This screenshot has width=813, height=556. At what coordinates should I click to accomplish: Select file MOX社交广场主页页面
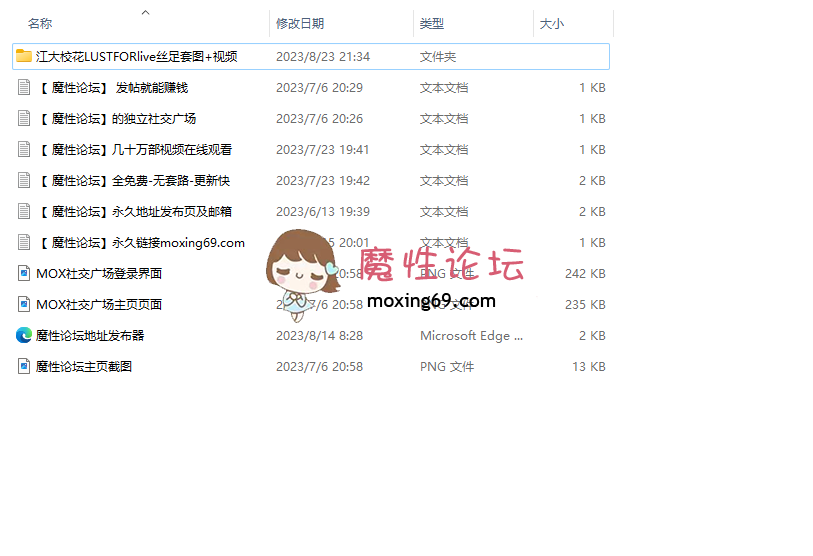[99, 305]
